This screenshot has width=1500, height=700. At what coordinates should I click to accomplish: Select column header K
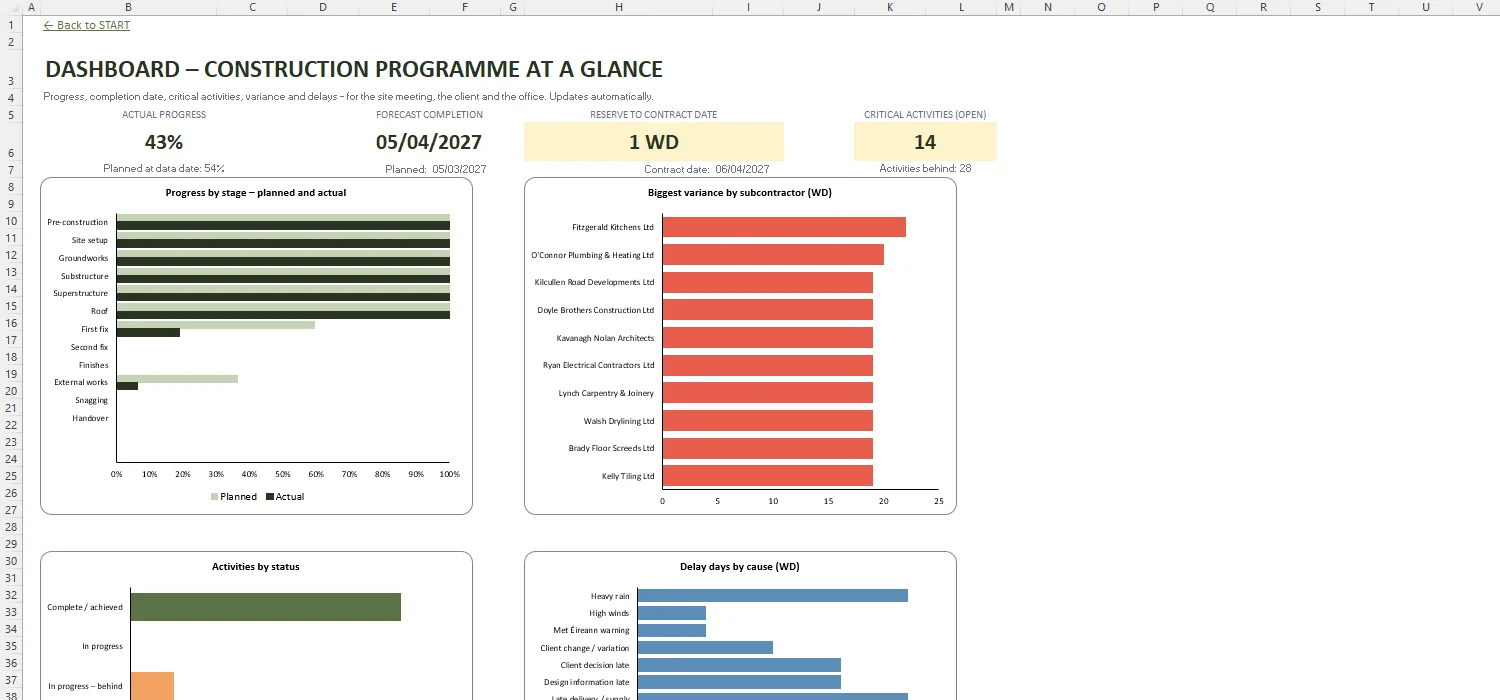tap(890, 7)
